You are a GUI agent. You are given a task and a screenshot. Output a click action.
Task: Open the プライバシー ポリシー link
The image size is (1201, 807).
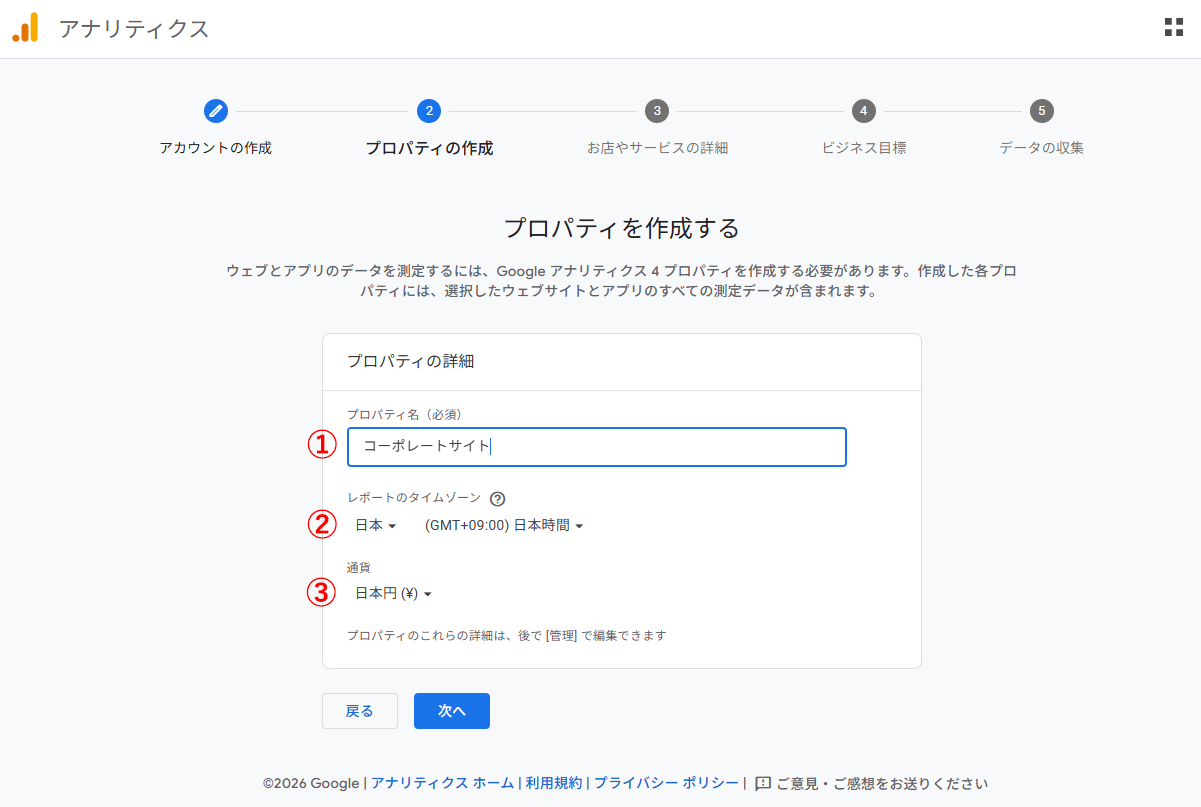click(x=666, y=783)
